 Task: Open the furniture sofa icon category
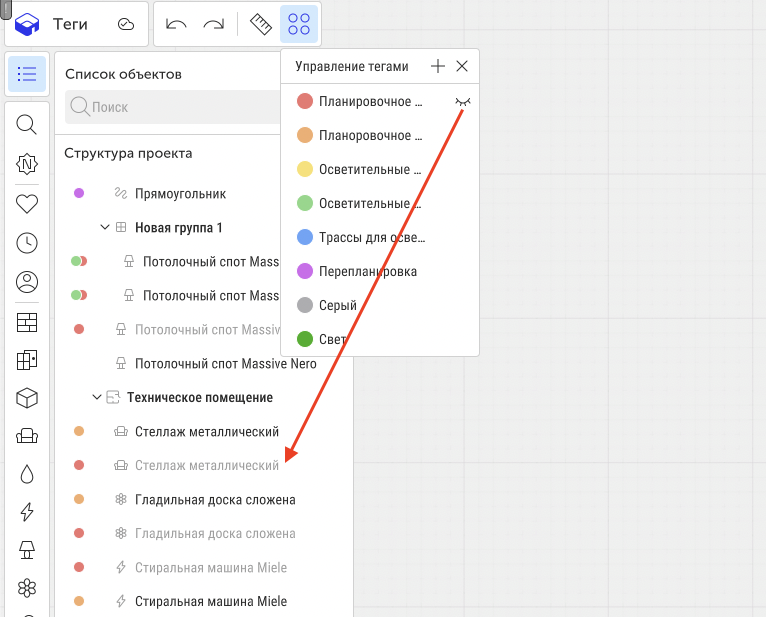(27, 436)
